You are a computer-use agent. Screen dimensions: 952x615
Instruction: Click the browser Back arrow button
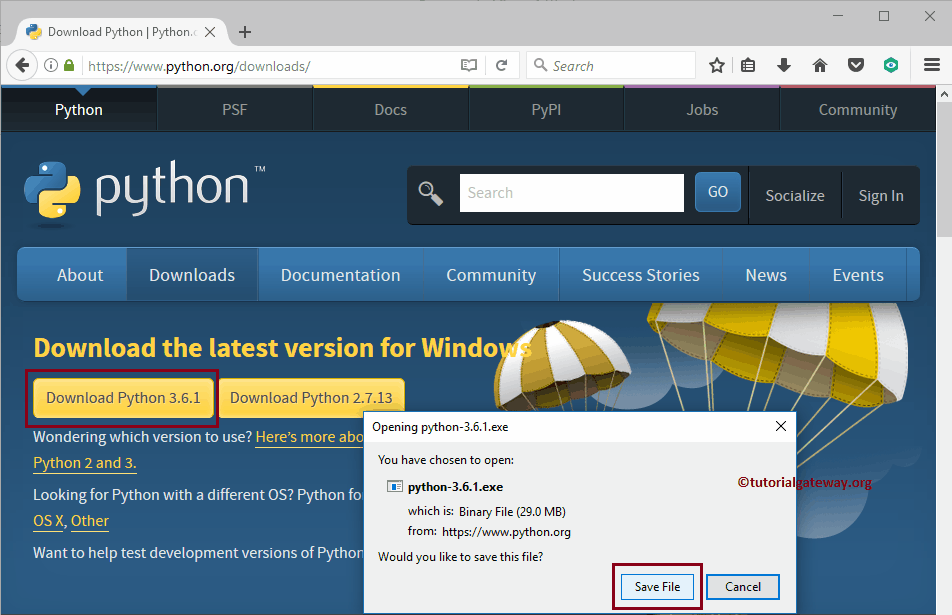pyautogui.click(x=22, y=66)
